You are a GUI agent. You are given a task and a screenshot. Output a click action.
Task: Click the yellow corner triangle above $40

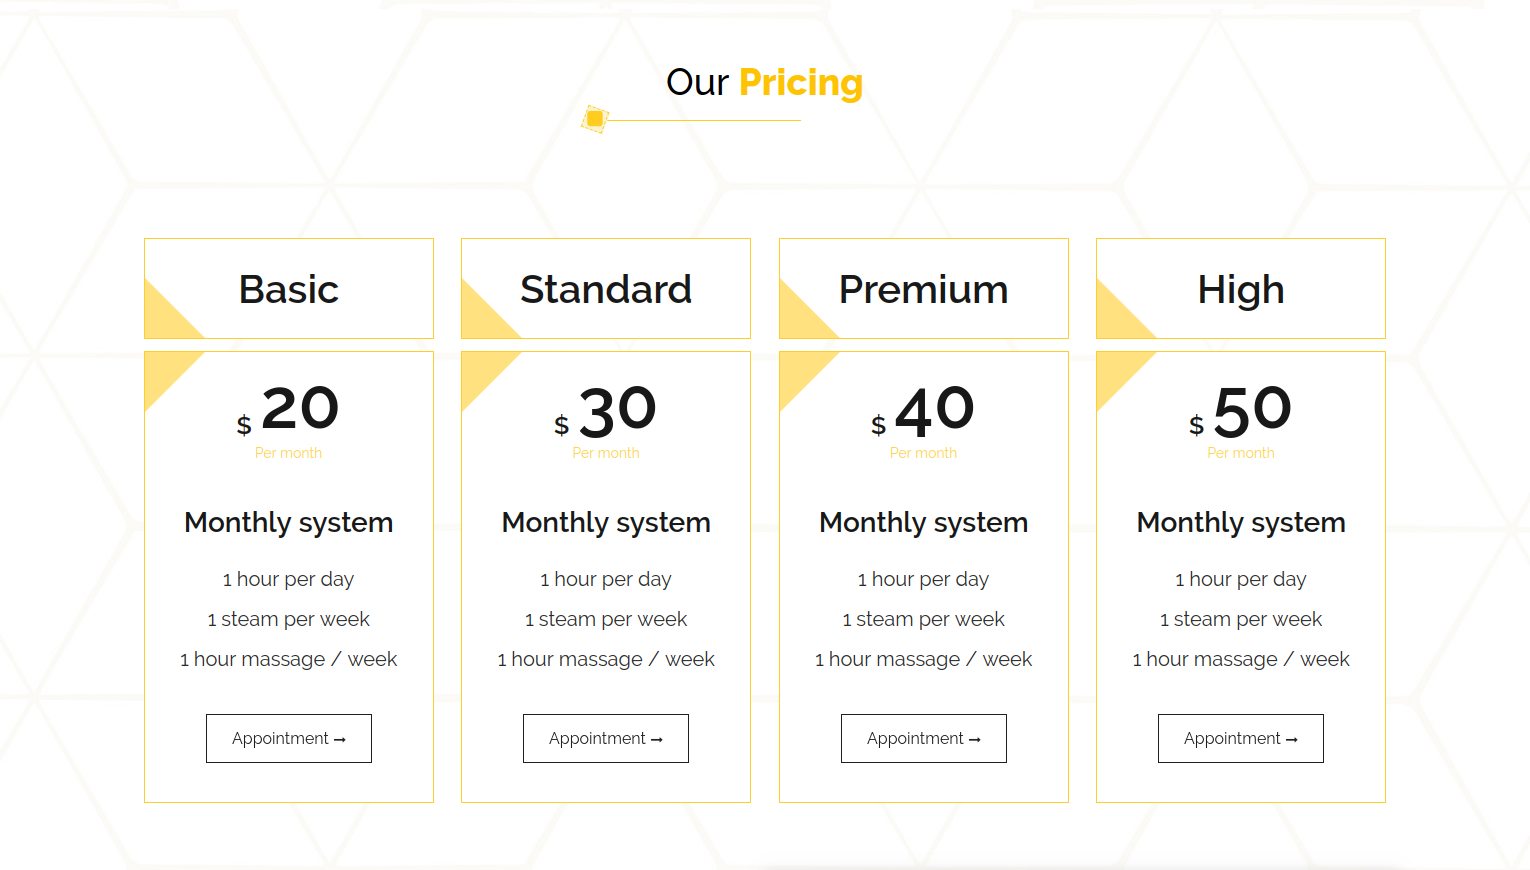tap(800, 372)
